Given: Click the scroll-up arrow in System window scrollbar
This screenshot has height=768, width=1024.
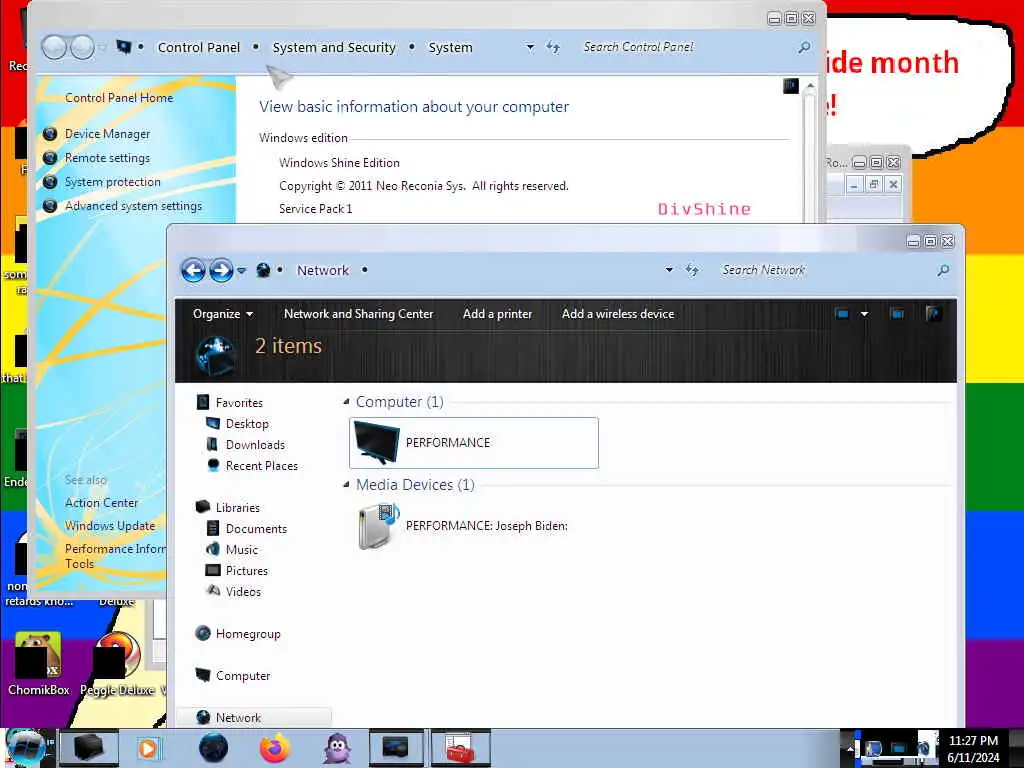Looking at the screenshot, I should (810, 86).
